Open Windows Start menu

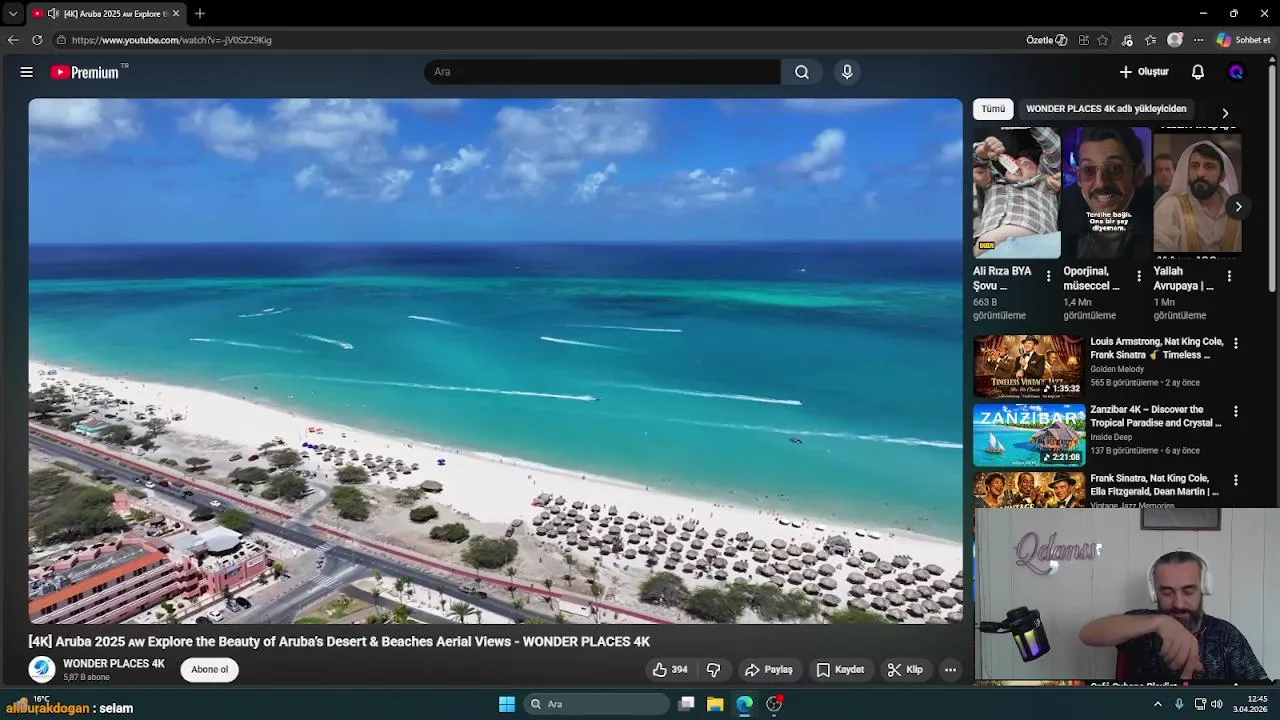(507, 704)
